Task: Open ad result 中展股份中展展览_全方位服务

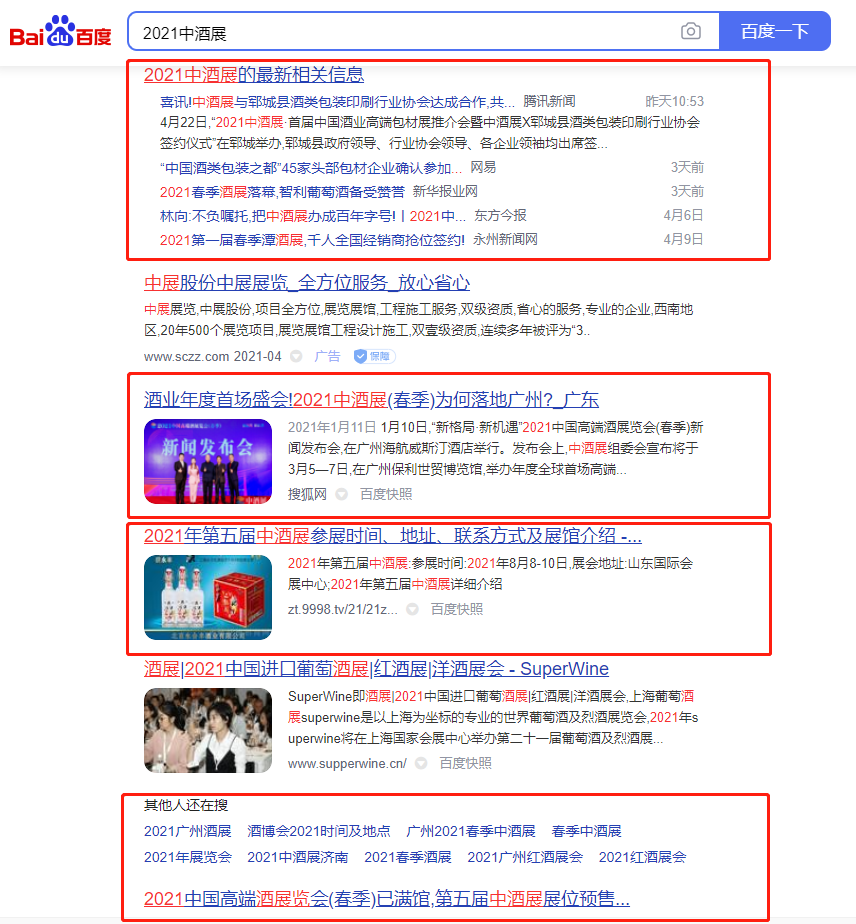Action: point(307,283)
